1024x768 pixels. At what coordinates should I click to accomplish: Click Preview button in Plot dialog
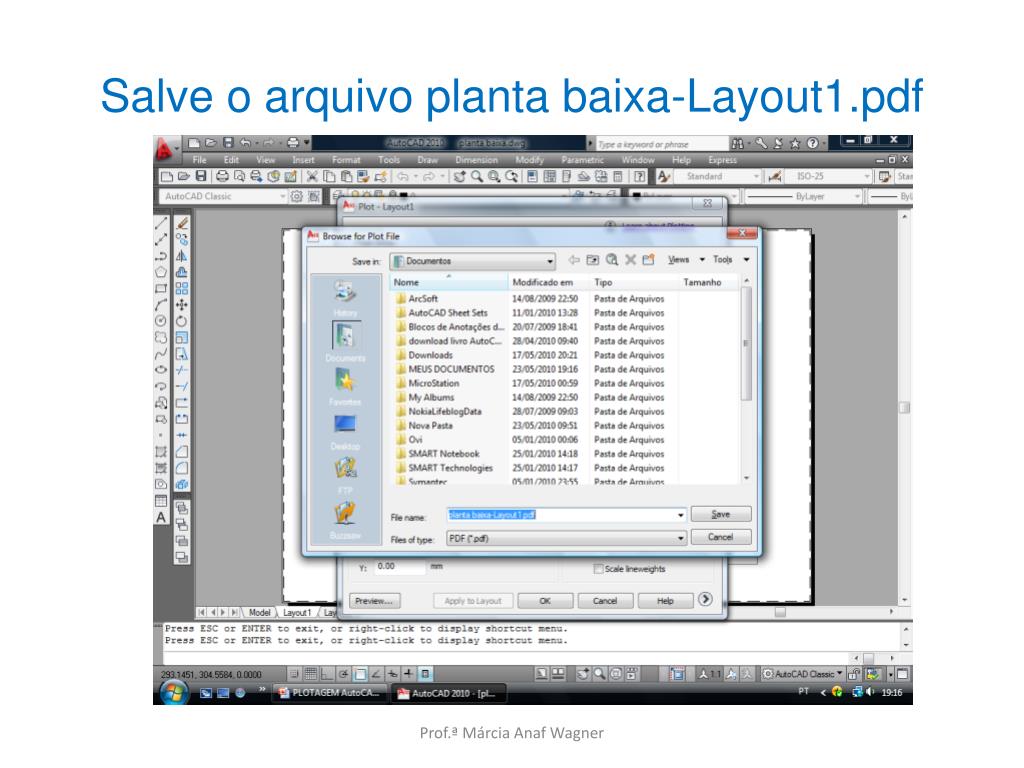374,601
